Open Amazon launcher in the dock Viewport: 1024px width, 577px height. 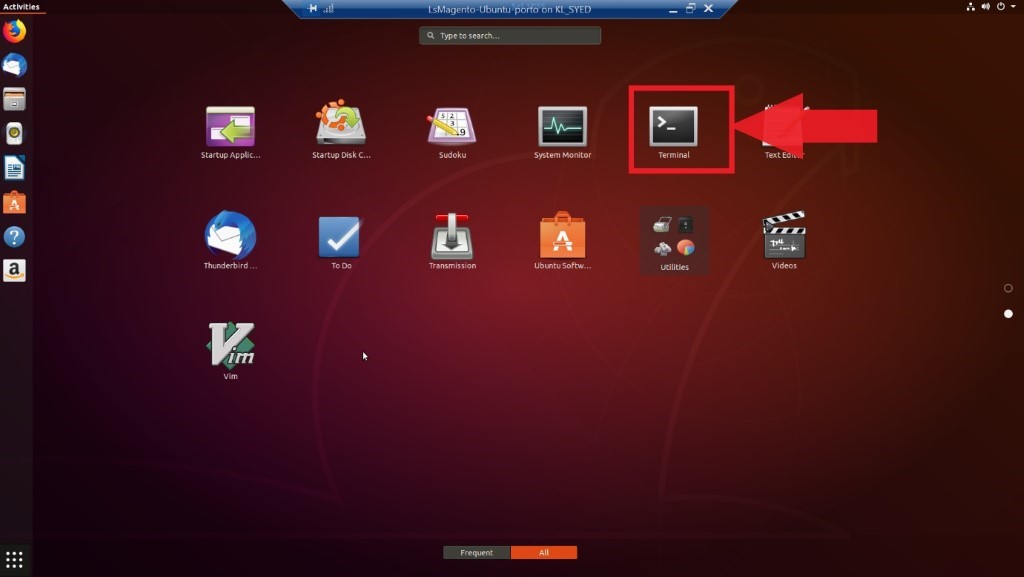pyautogui.click(x=14, y=270)
